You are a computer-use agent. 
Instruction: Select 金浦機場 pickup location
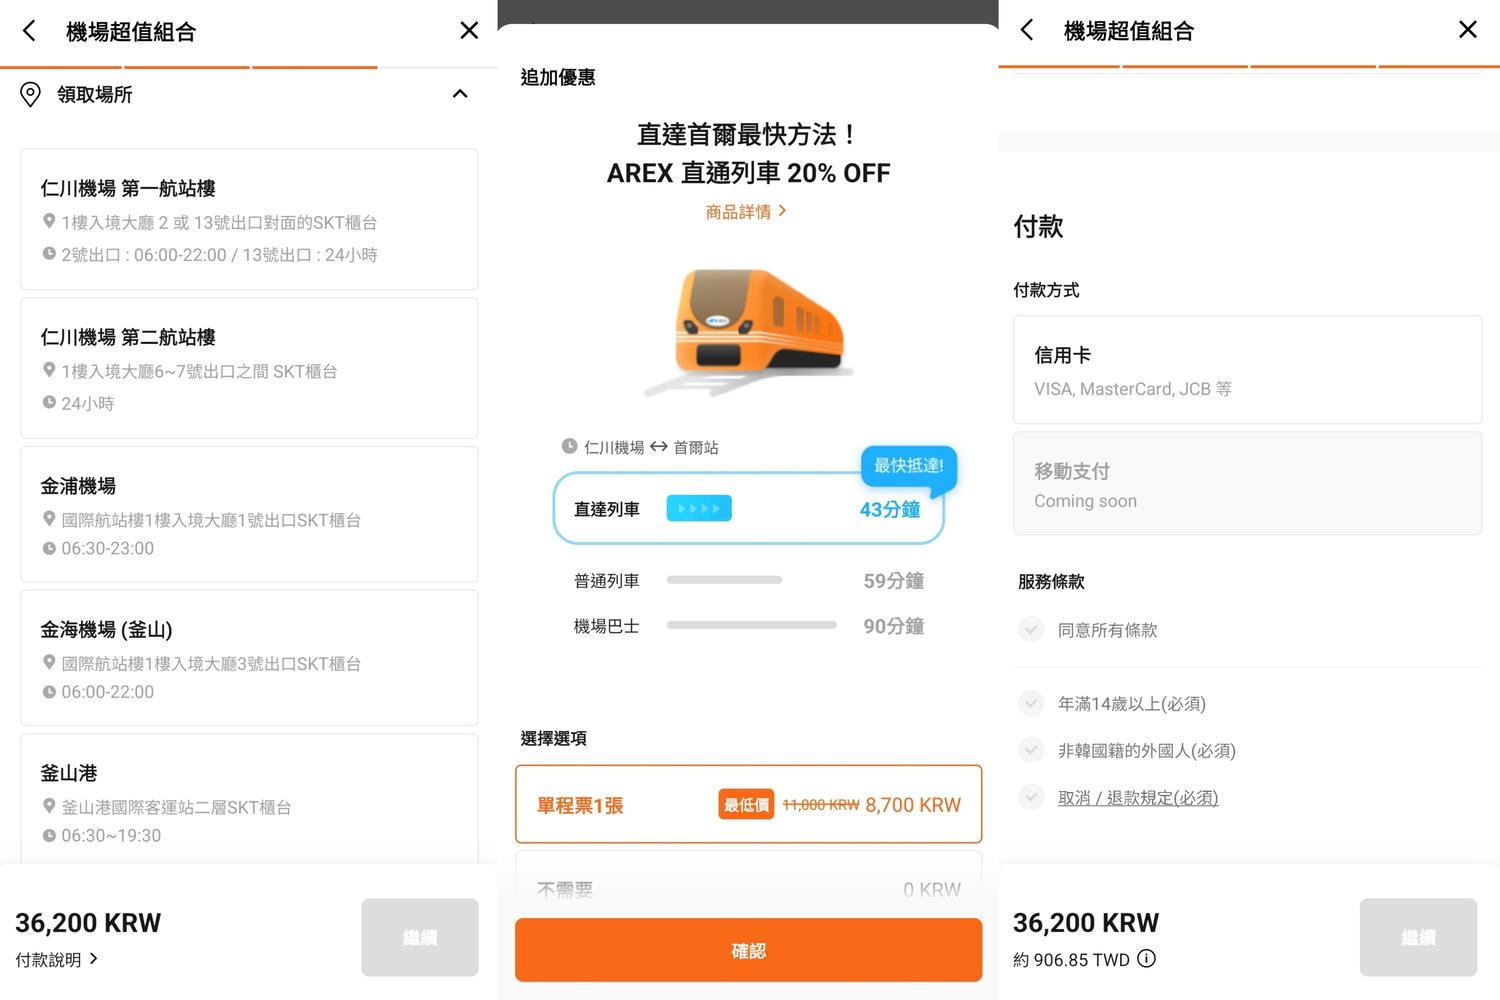pos(250,514)
